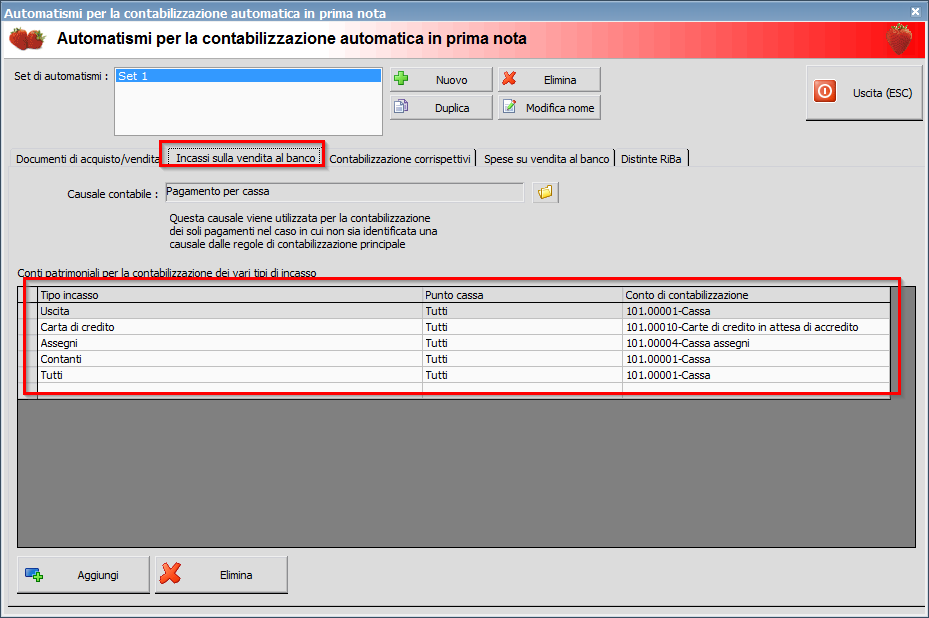Create a new set with Nuovo
929x618 pixels.
(441, 79)
